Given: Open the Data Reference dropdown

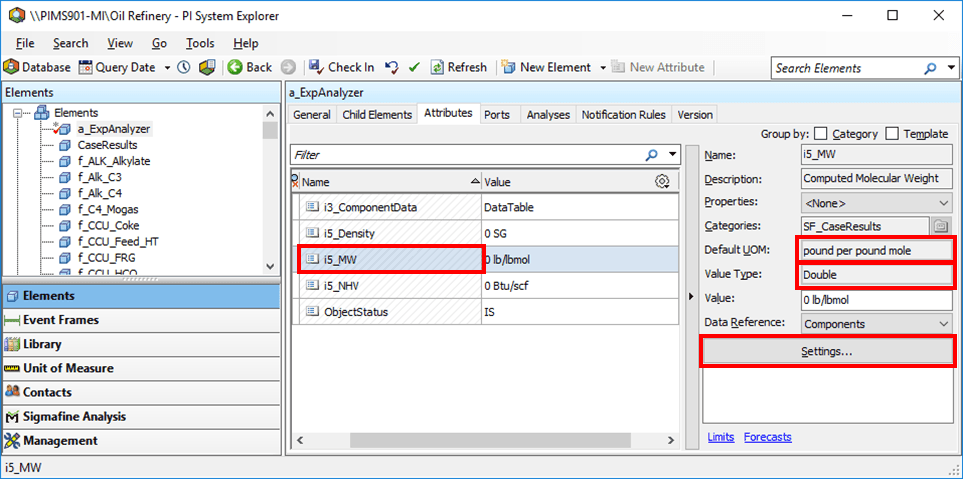Looking at the screenshot, I should (877, 324).
